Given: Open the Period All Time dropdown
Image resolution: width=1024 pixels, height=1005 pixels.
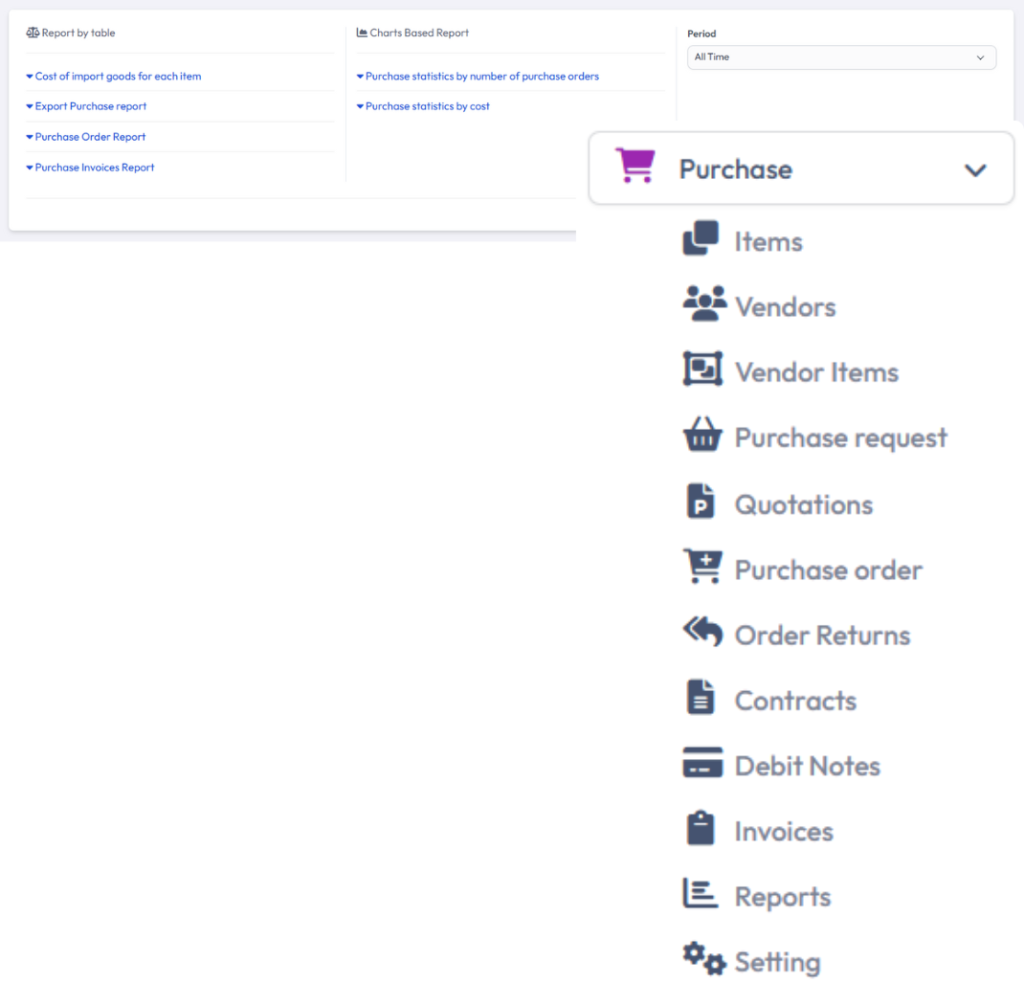Looking at the screenshot, I should [841, 58].
